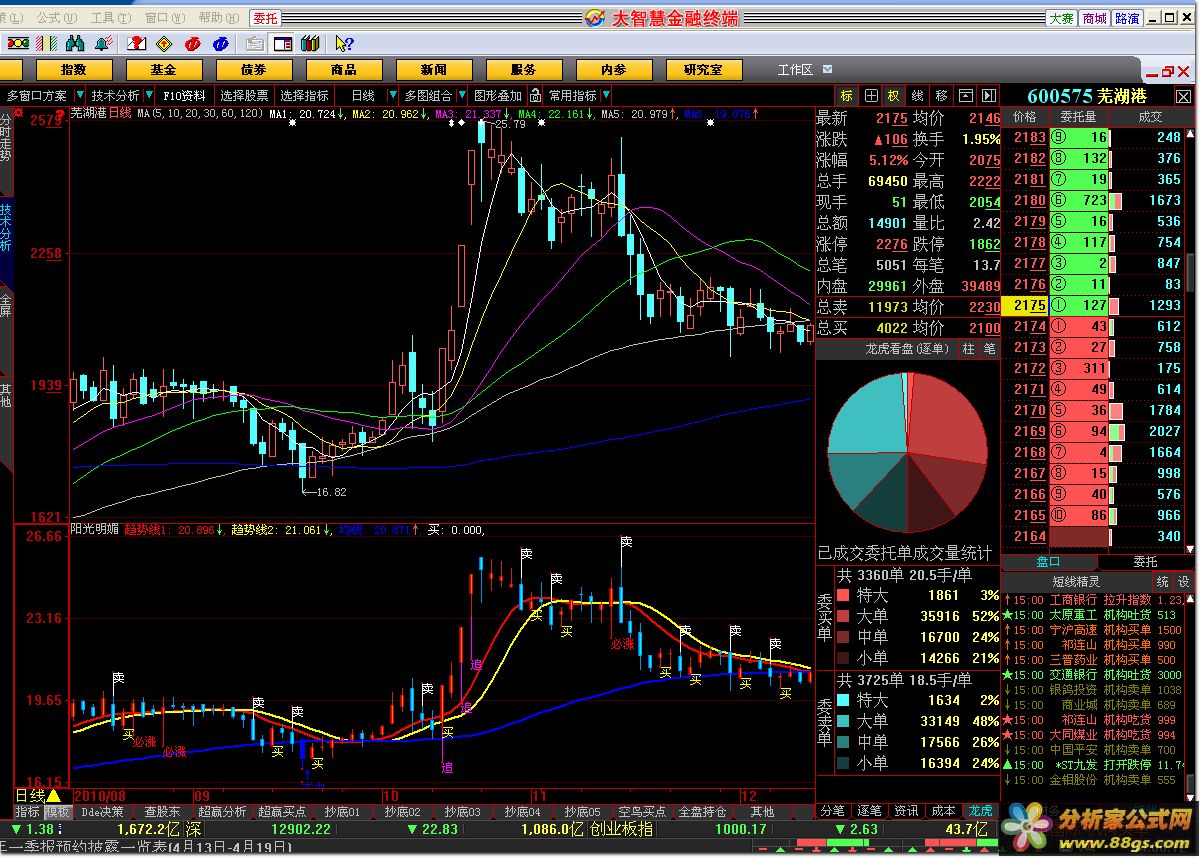1201x858 pixels.
Task: Click the chart with question mark icon
Action: 137,43
